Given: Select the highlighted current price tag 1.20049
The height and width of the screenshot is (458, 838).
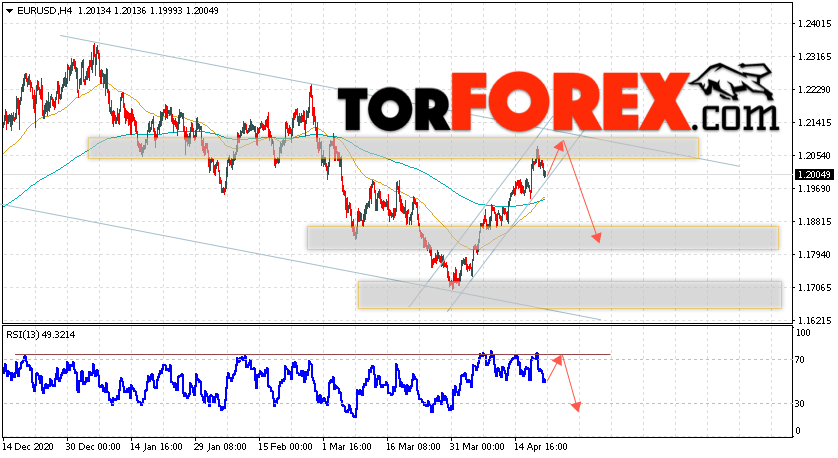Looking at the screenshot, I should click(814, 175).
